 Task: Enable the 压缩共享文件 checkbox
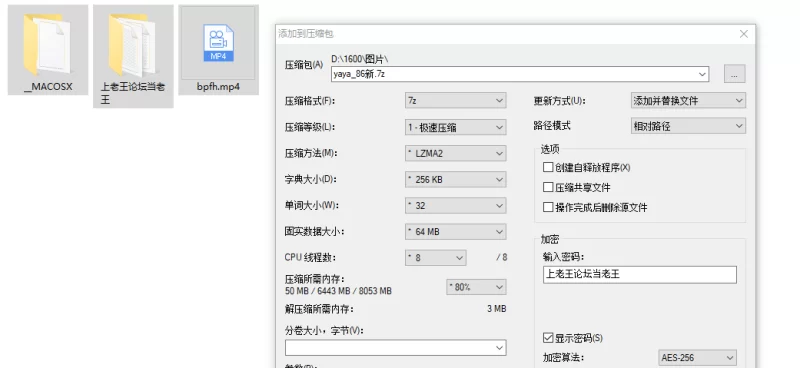coord(548,187)
